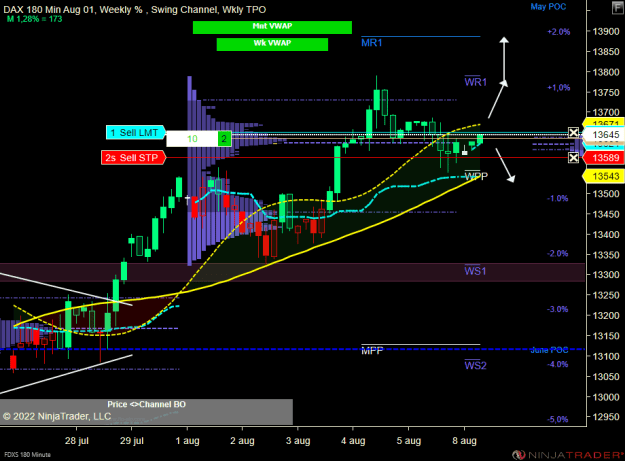Click the green 'Wk VWAP' bar
This screenshot has width=625, height=461.
click(272, 44)
